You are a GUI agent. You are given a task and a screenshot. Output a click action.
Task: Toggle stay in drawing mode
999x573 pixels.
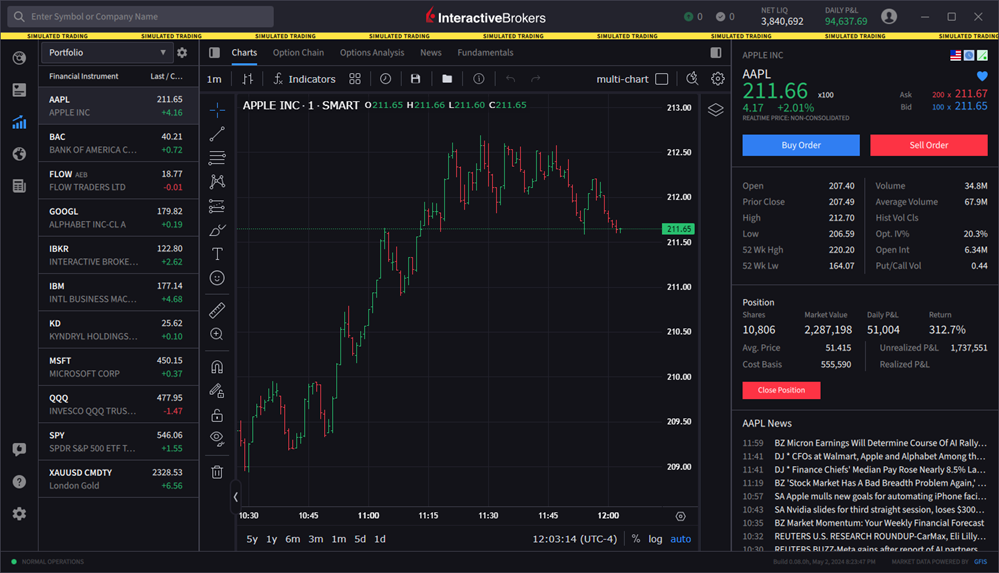(217, 391)
